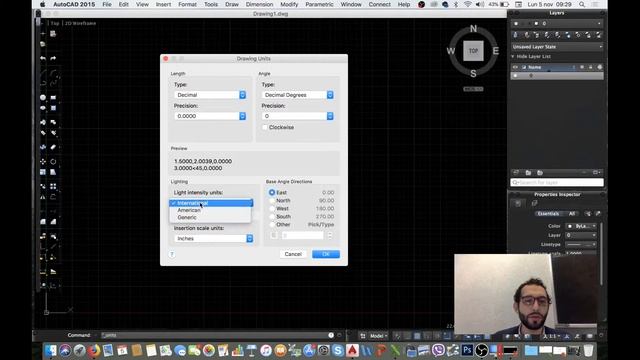Click the Undo arrow in the tool palette
This screenshot has height=360, width=640.
[x=43, y=58]
